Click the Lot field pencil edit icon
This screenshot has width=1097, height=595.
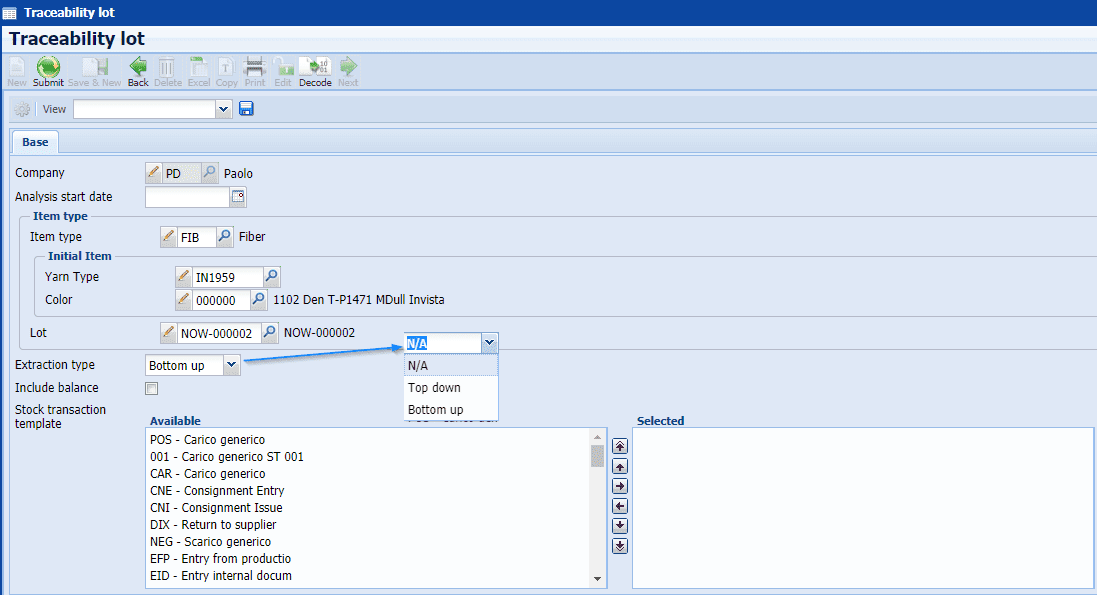click(170, 332)
